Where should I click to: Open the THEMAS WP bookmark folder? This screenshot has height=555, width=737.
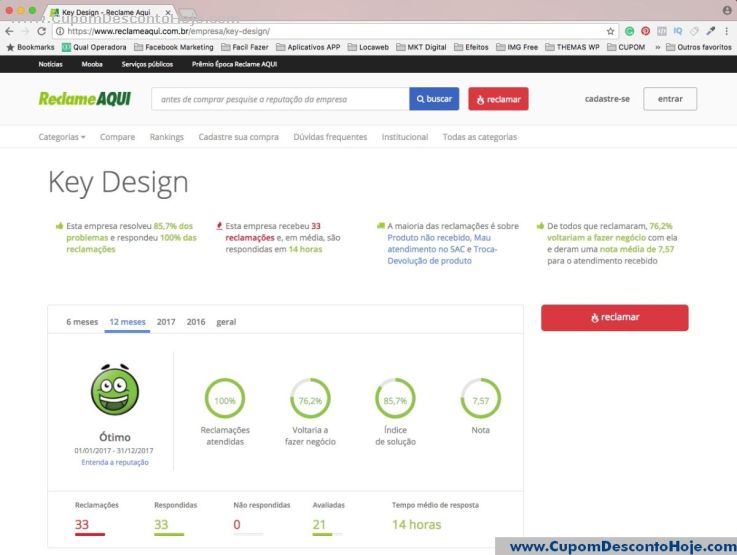tap(572, 47)
